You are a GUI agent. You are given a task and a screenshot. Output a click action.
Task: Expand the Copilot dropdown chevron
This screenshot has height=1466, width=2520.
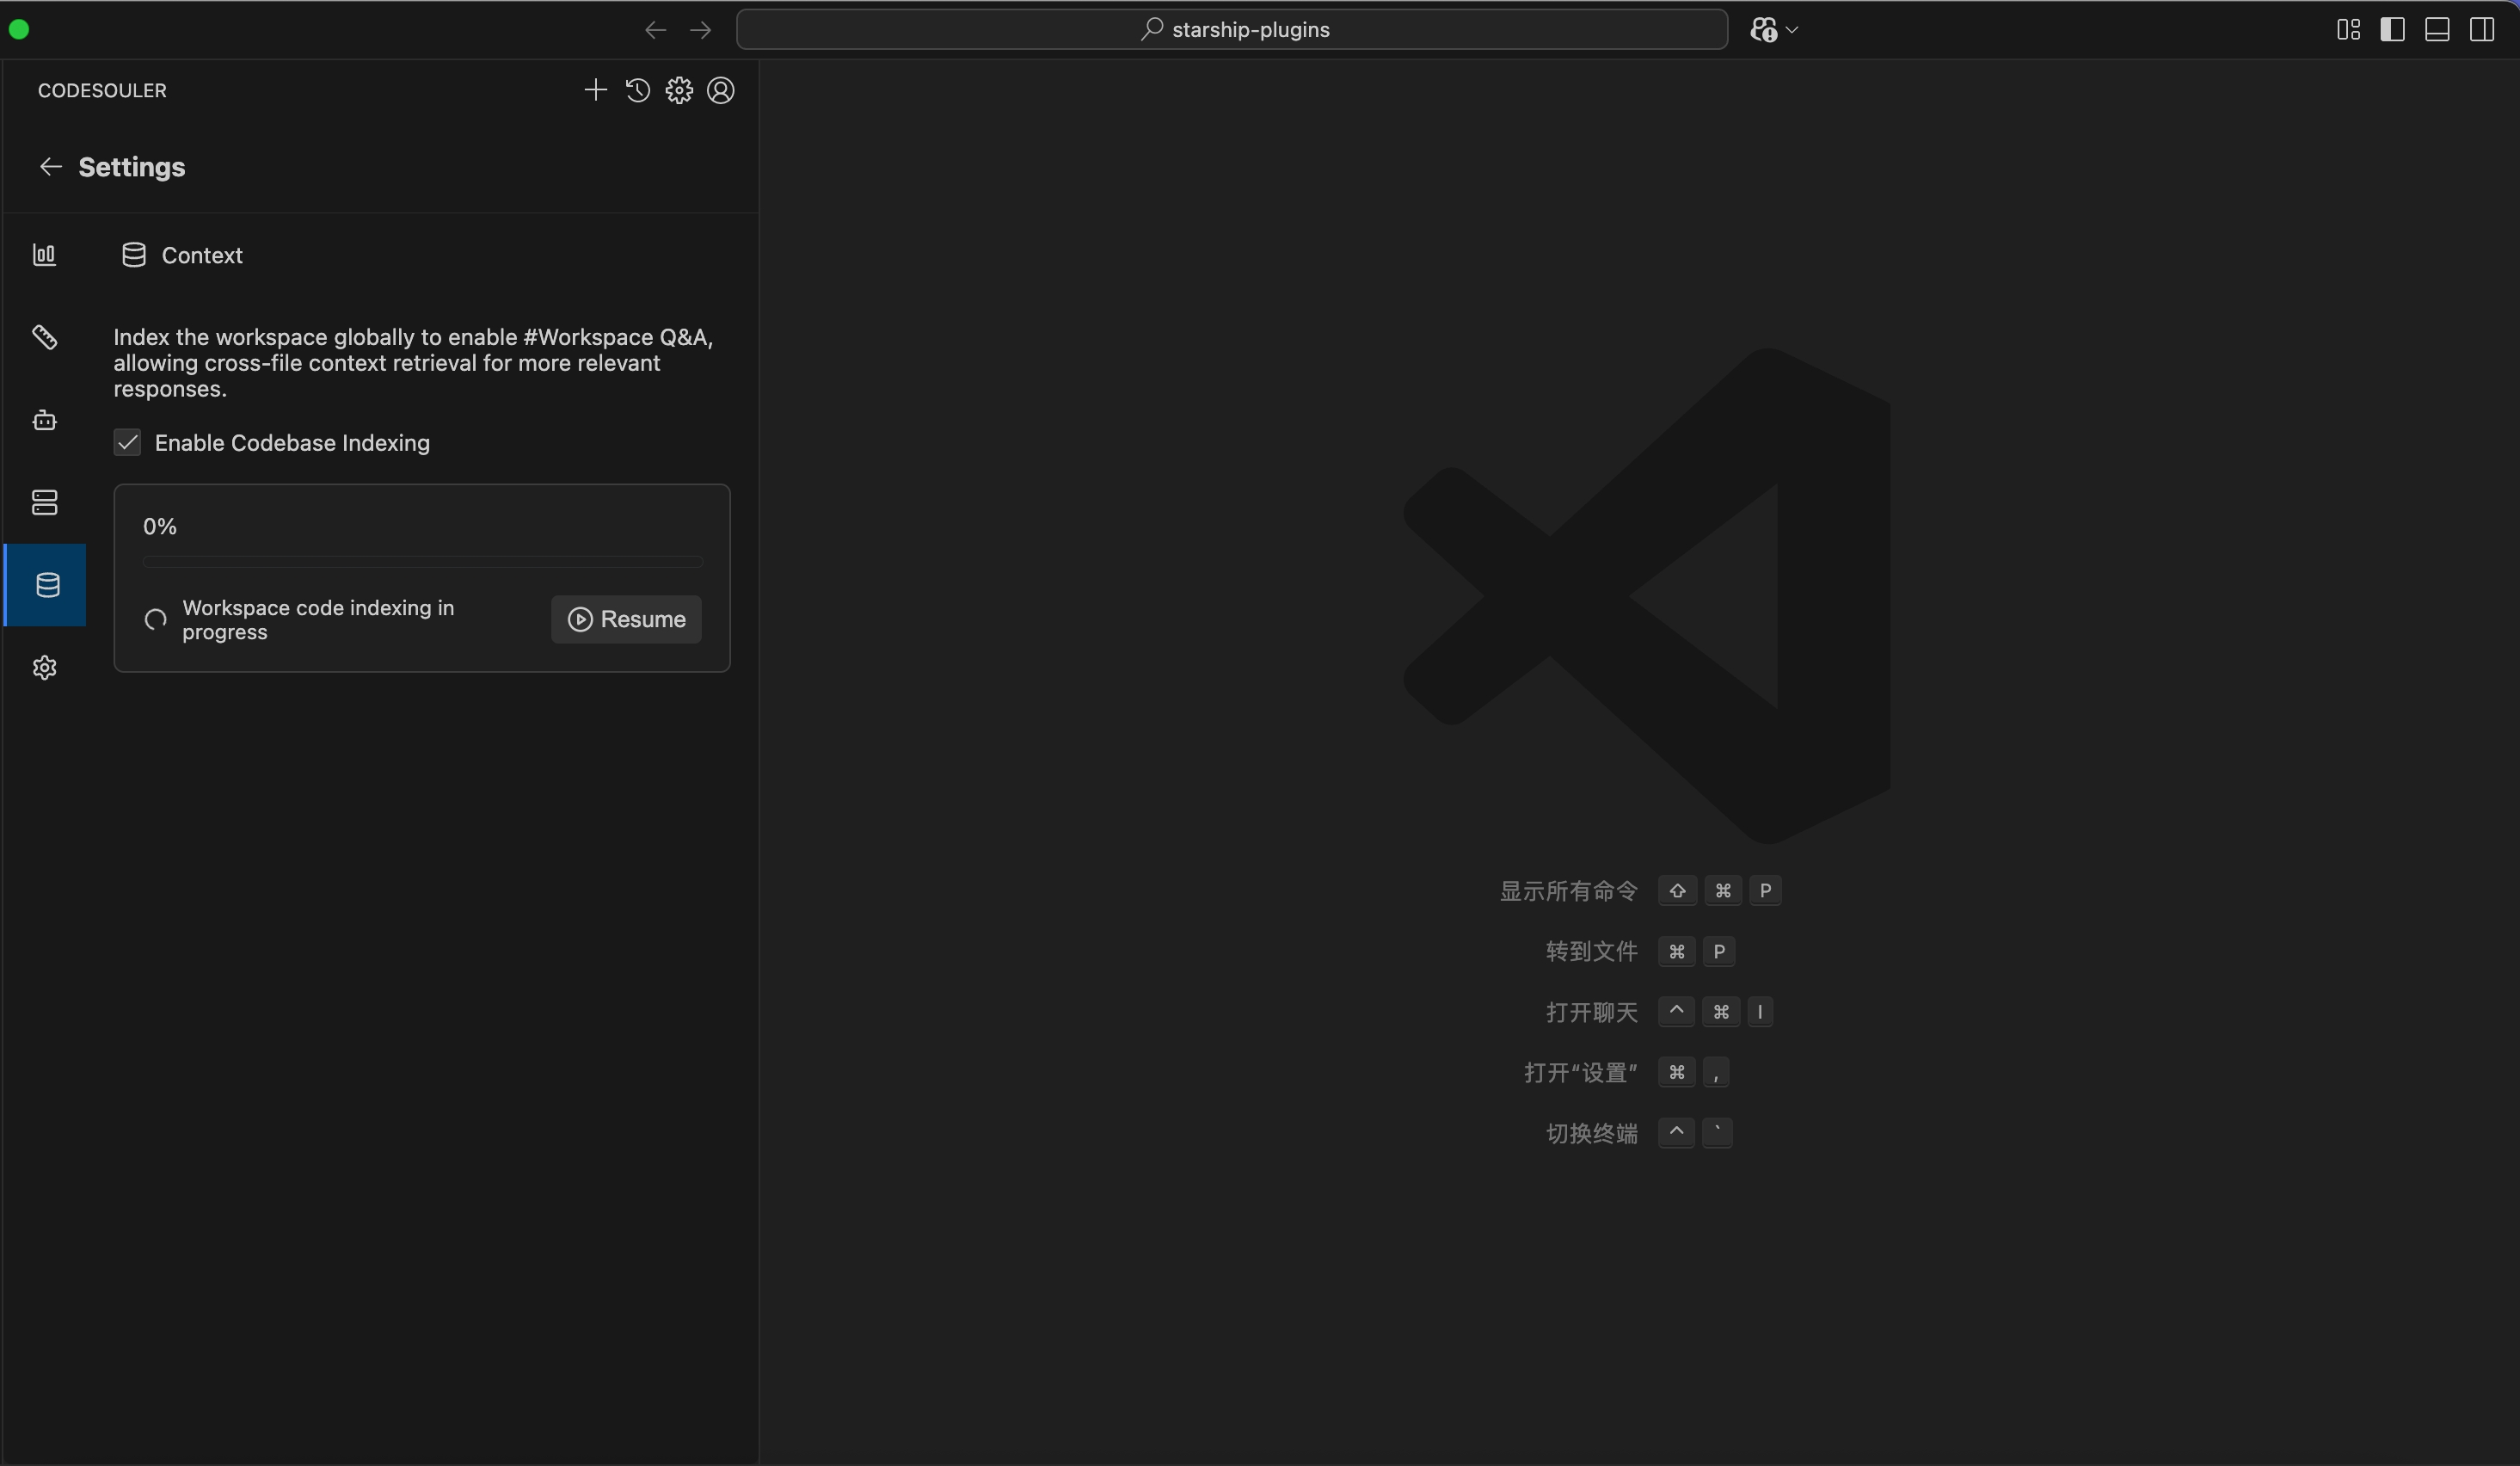[x=1792, y=30]
